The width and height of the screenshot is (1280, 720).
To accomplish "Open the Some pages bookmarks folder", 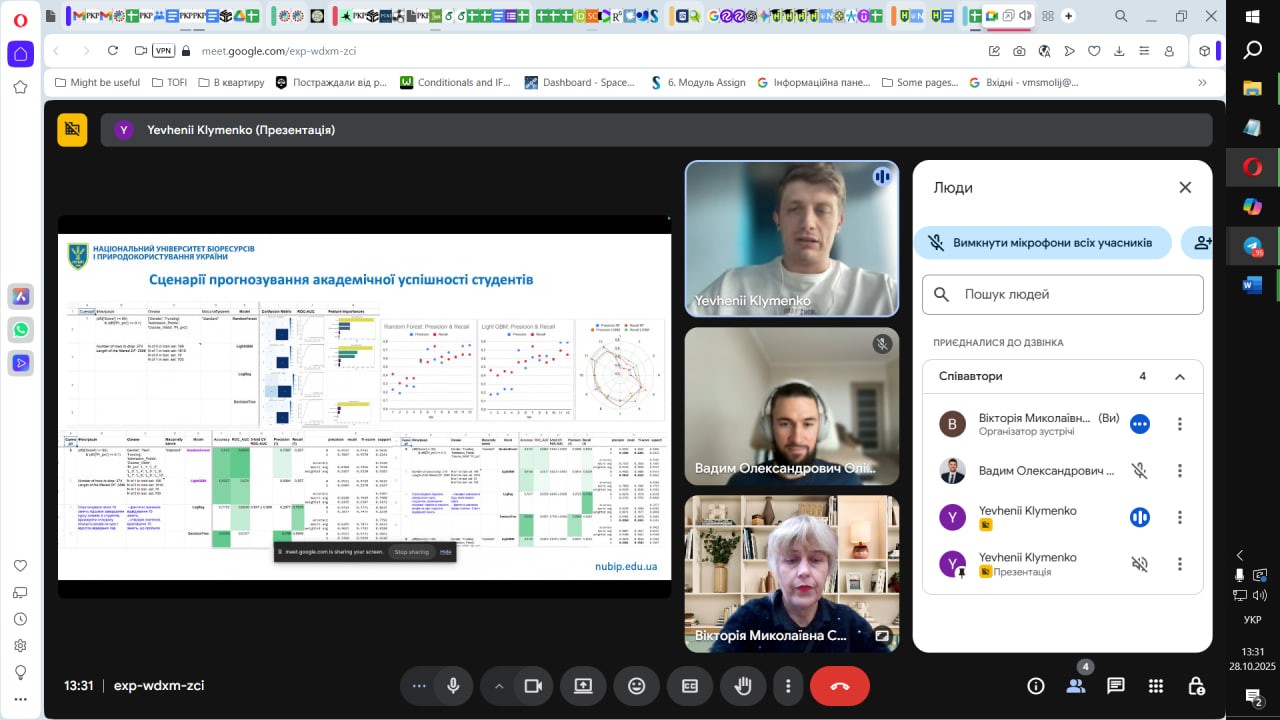I will 919,82.
